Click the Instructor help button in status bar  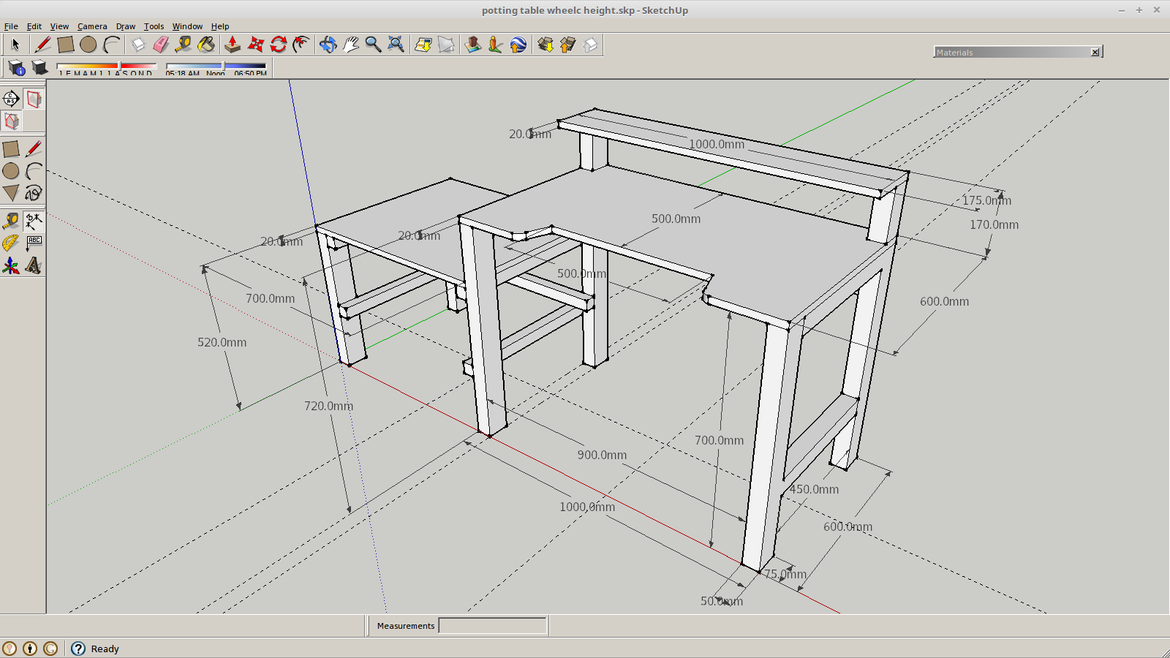click(78, 649)
